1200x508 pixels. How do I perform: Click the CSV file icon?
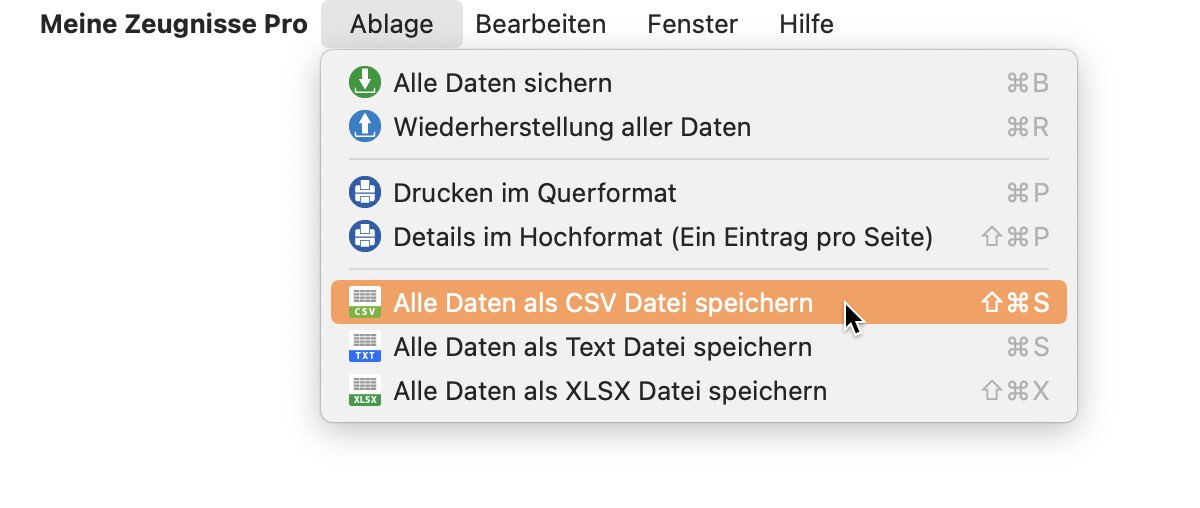[365, 302]
